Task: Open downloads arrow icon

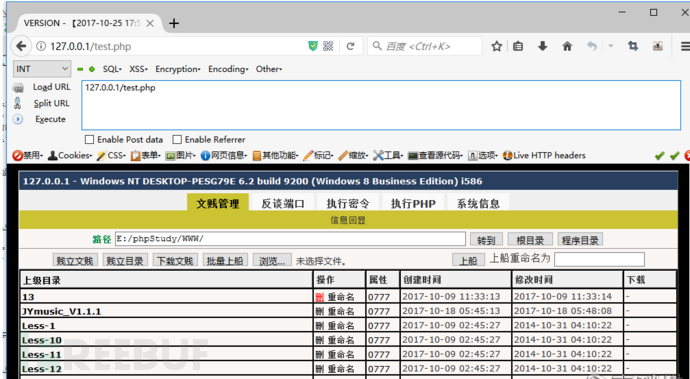Action: click(543, 46)
